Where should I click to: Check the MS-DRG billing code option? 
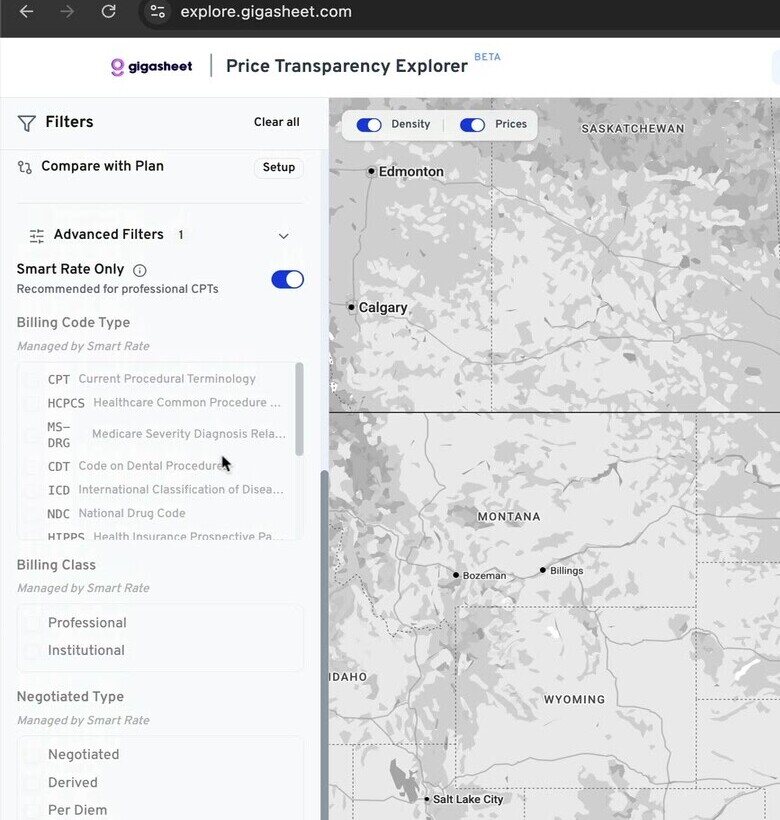click(32, 435)
